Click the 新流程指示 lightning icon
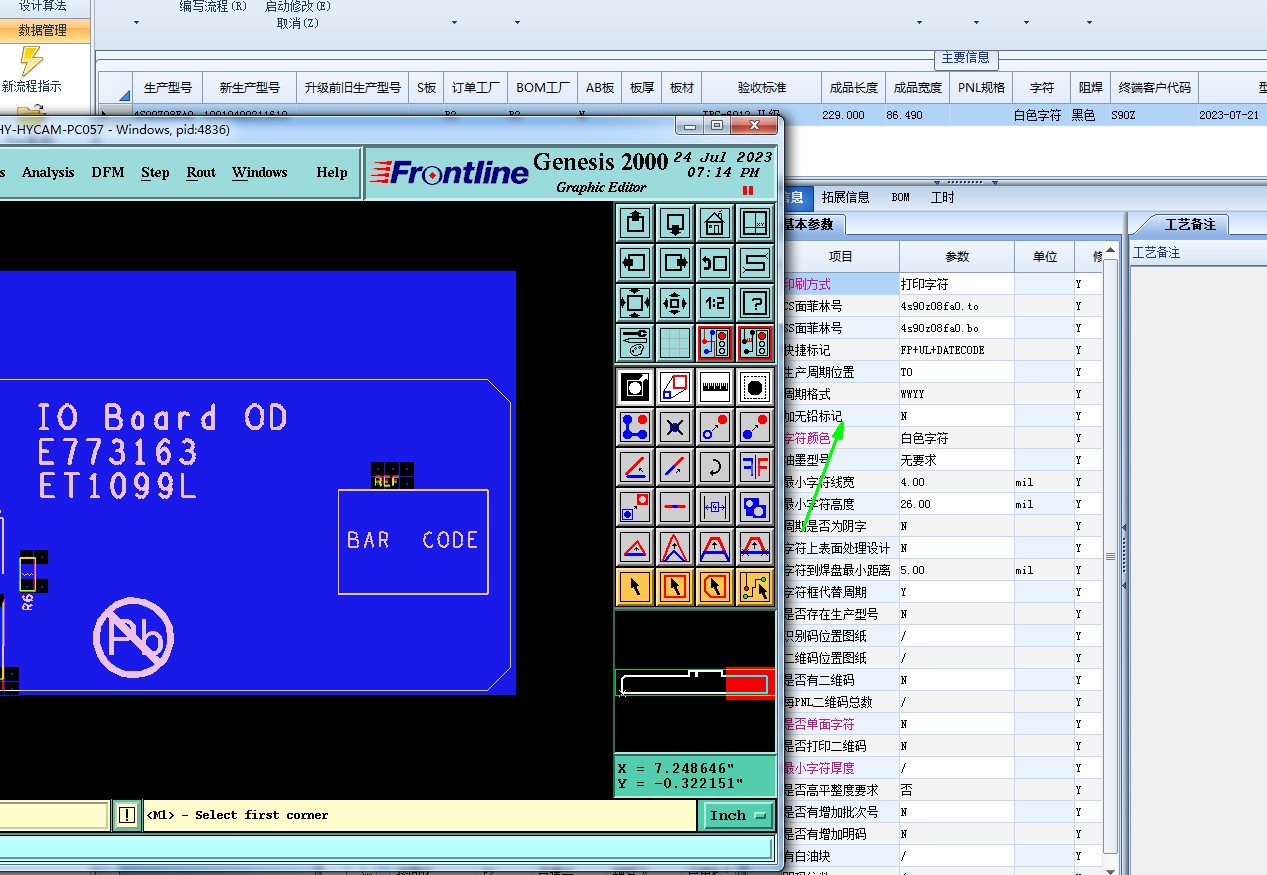Screen dimensions: 1267x875 32,60
